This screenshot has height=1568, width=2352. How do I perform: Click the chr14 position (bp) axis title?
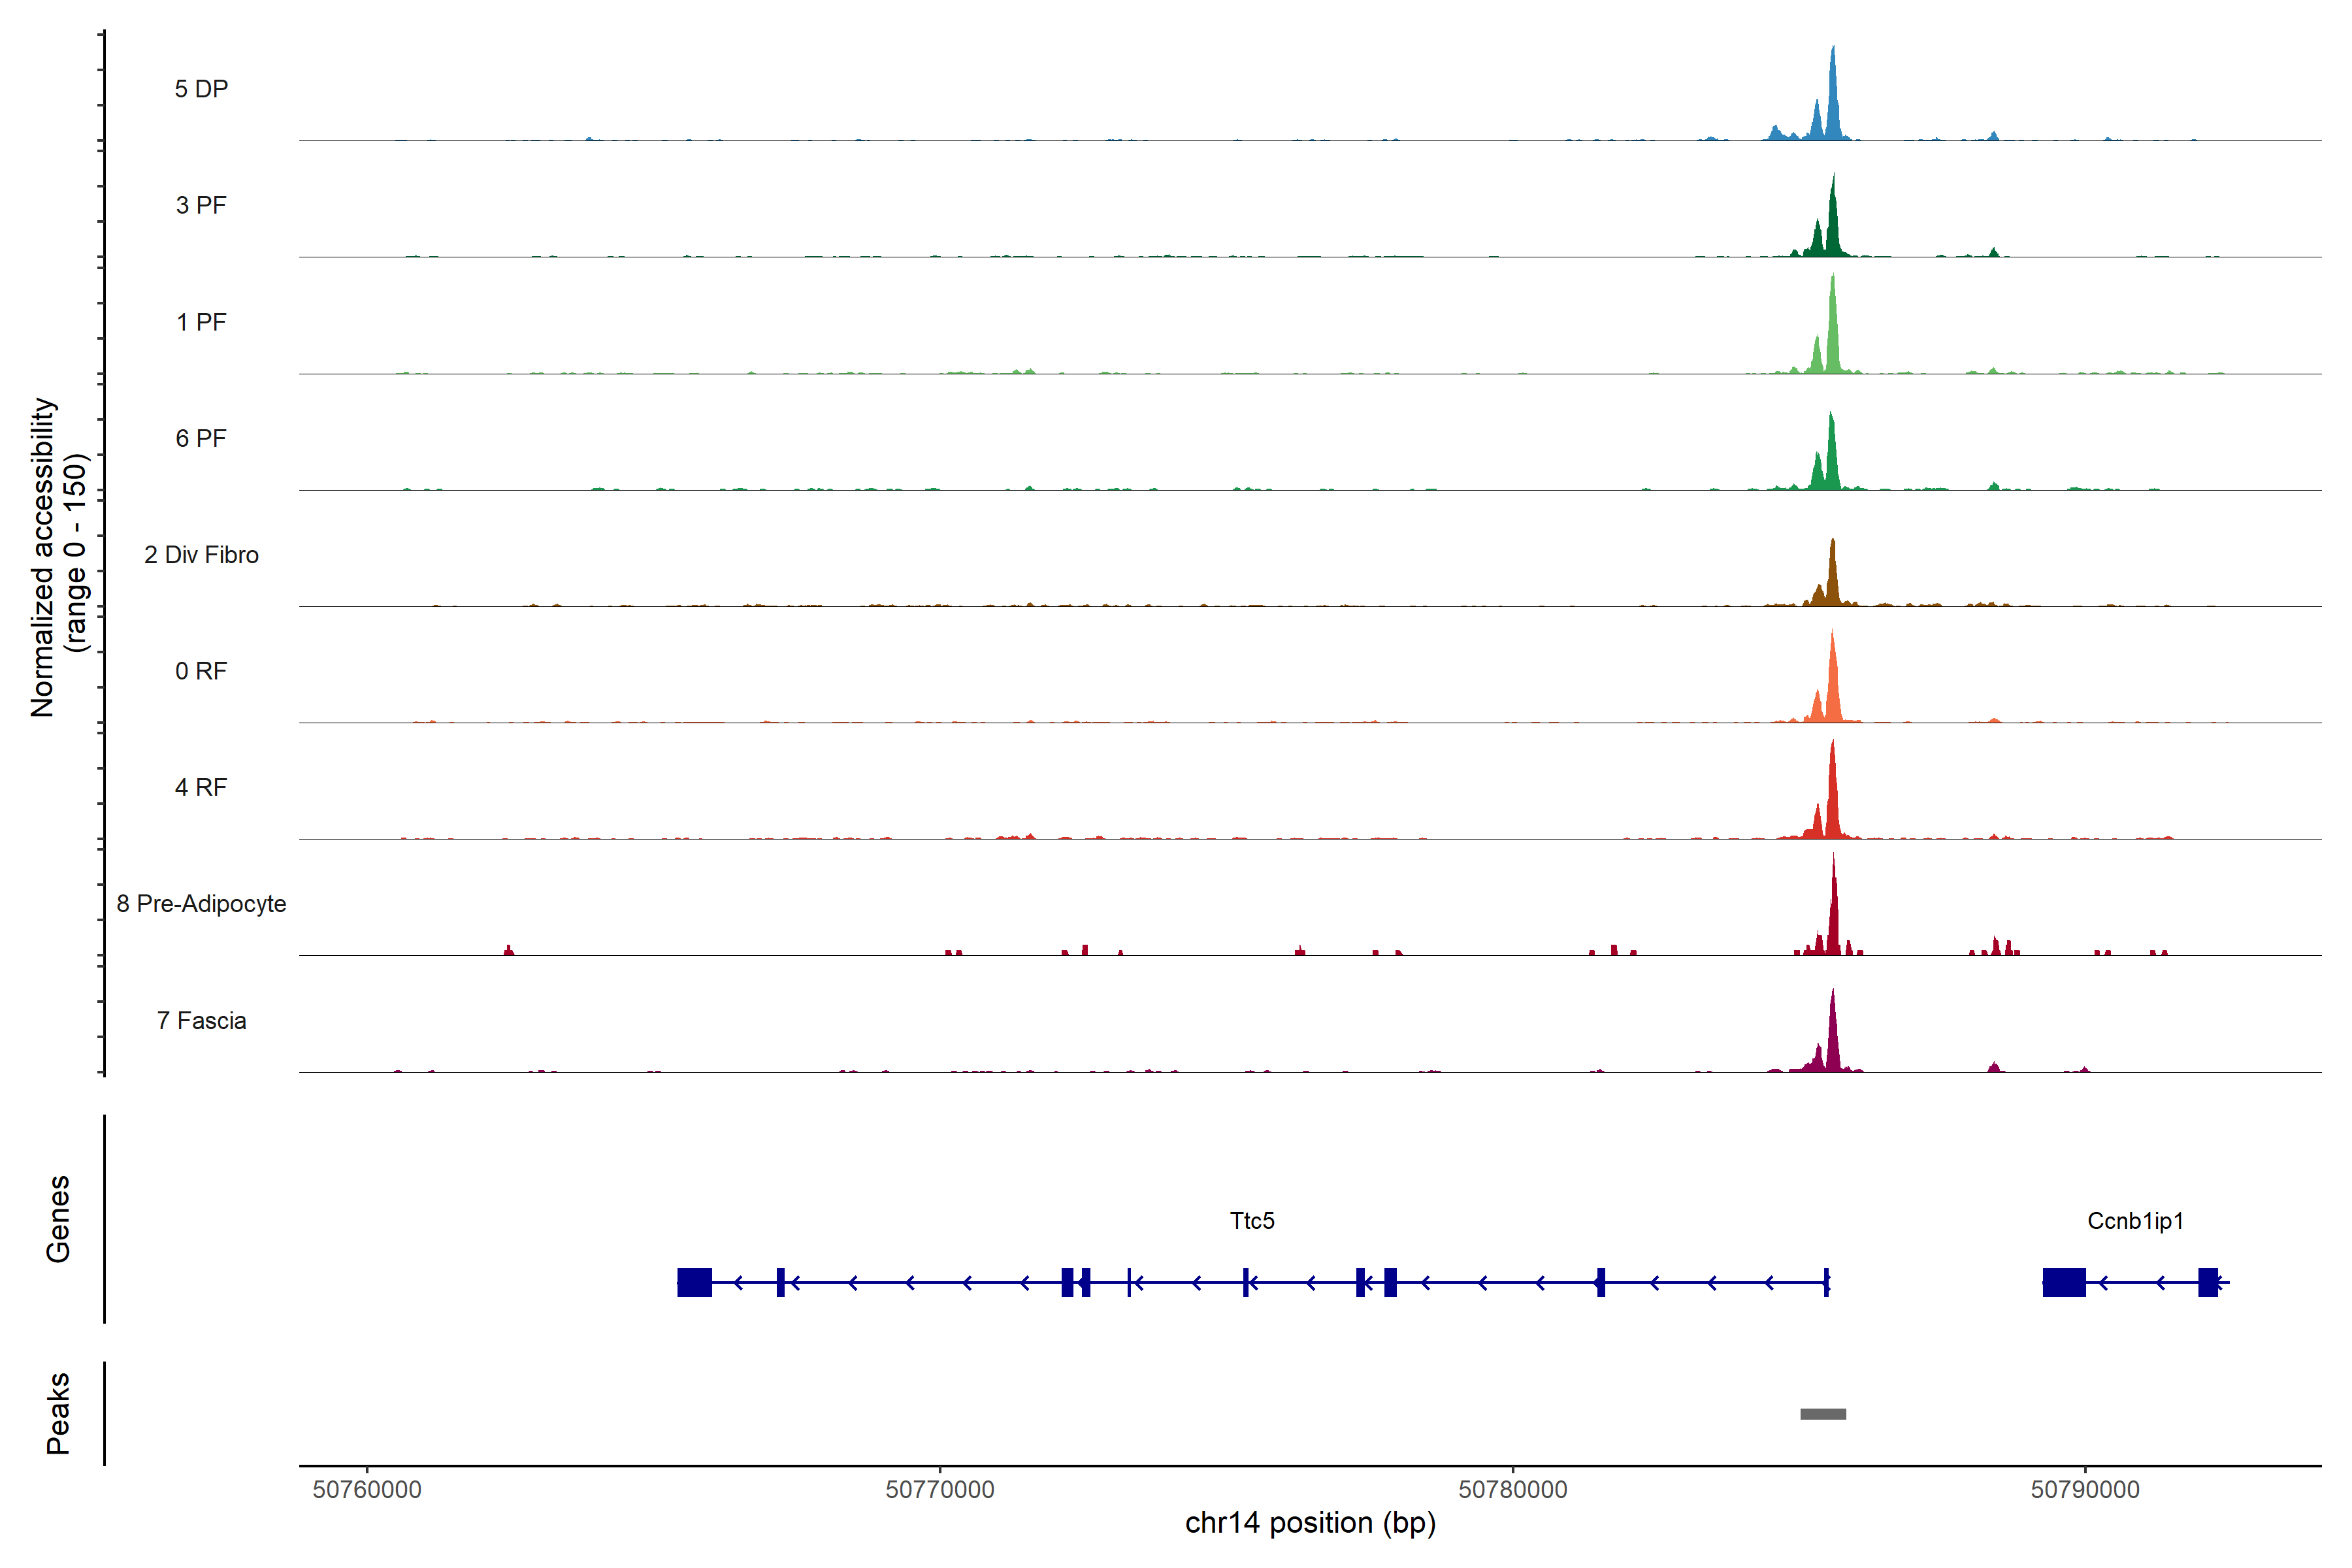click(1310, 1523)
